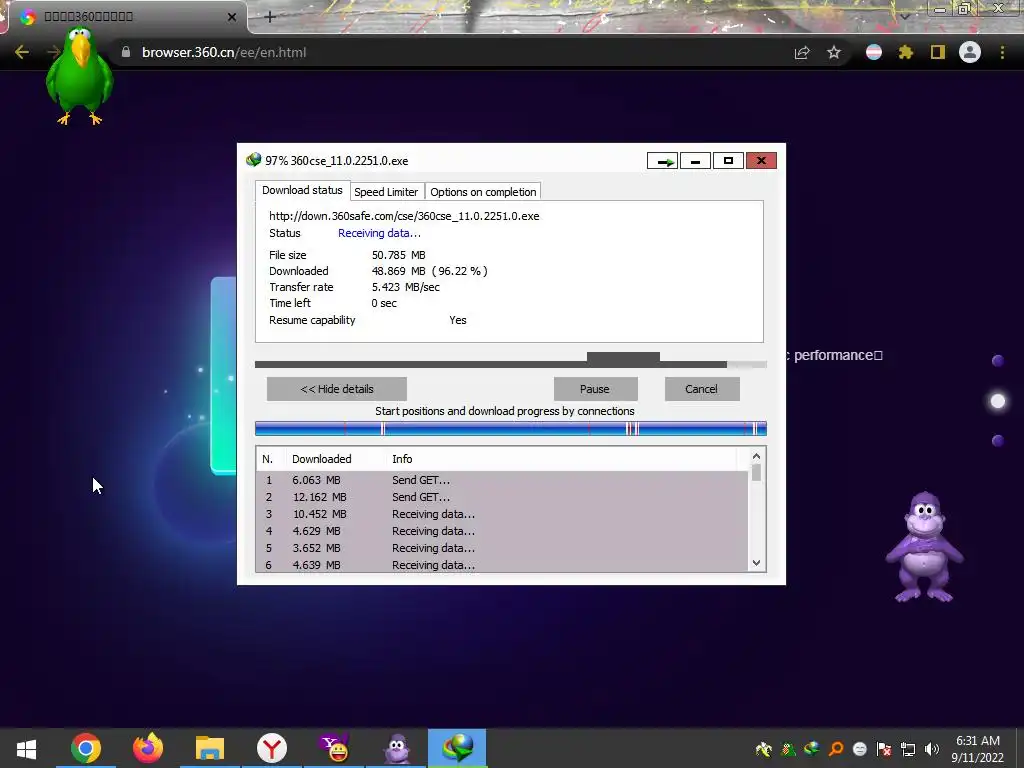Screen dimensions: 1024x768
Task: Select connection row 2 with 12.162 MB
Action: tap(502, 497)
